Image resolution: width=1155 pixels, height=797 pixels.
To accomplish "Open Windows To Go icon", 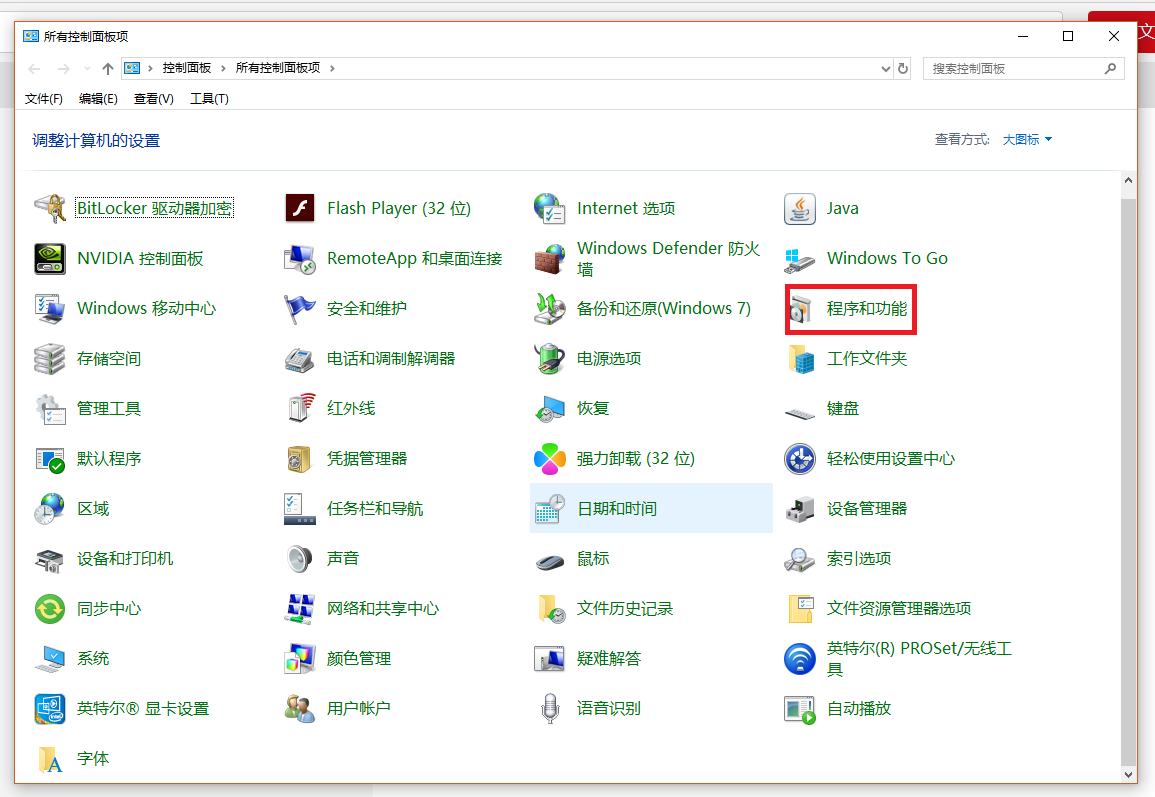I will 800,259.
